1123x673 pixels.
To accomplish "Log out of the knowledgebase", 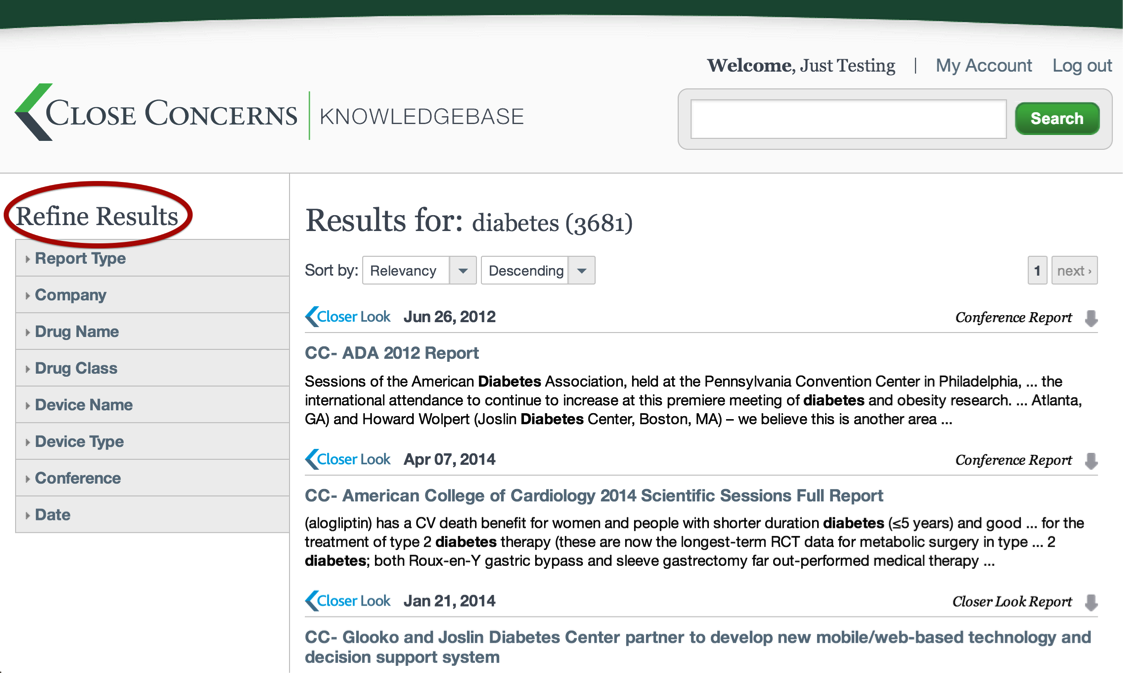I will click(x=1081, y=66).
